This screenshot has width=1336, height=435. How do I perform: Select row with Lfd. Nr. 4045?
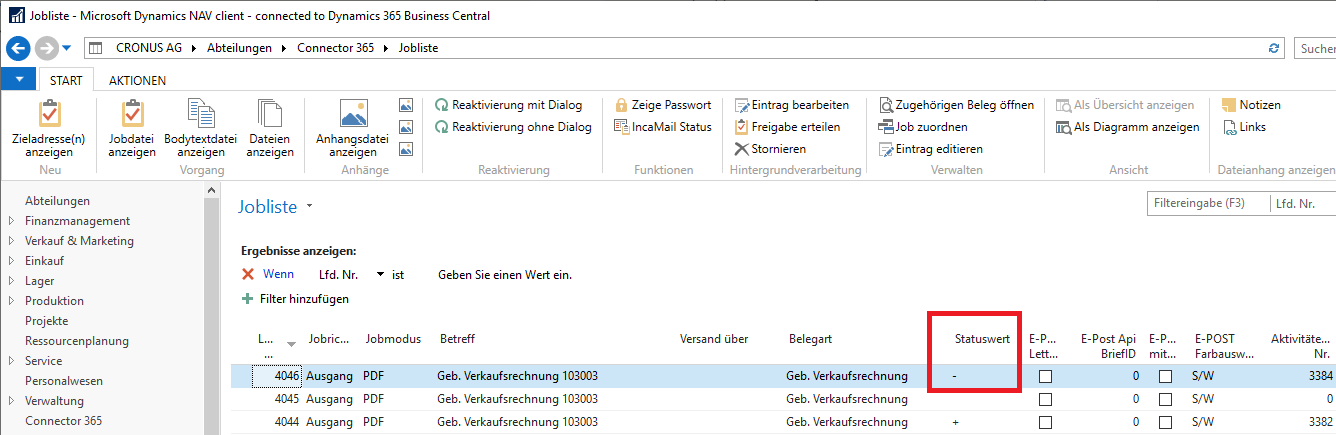tap(783, 399)
